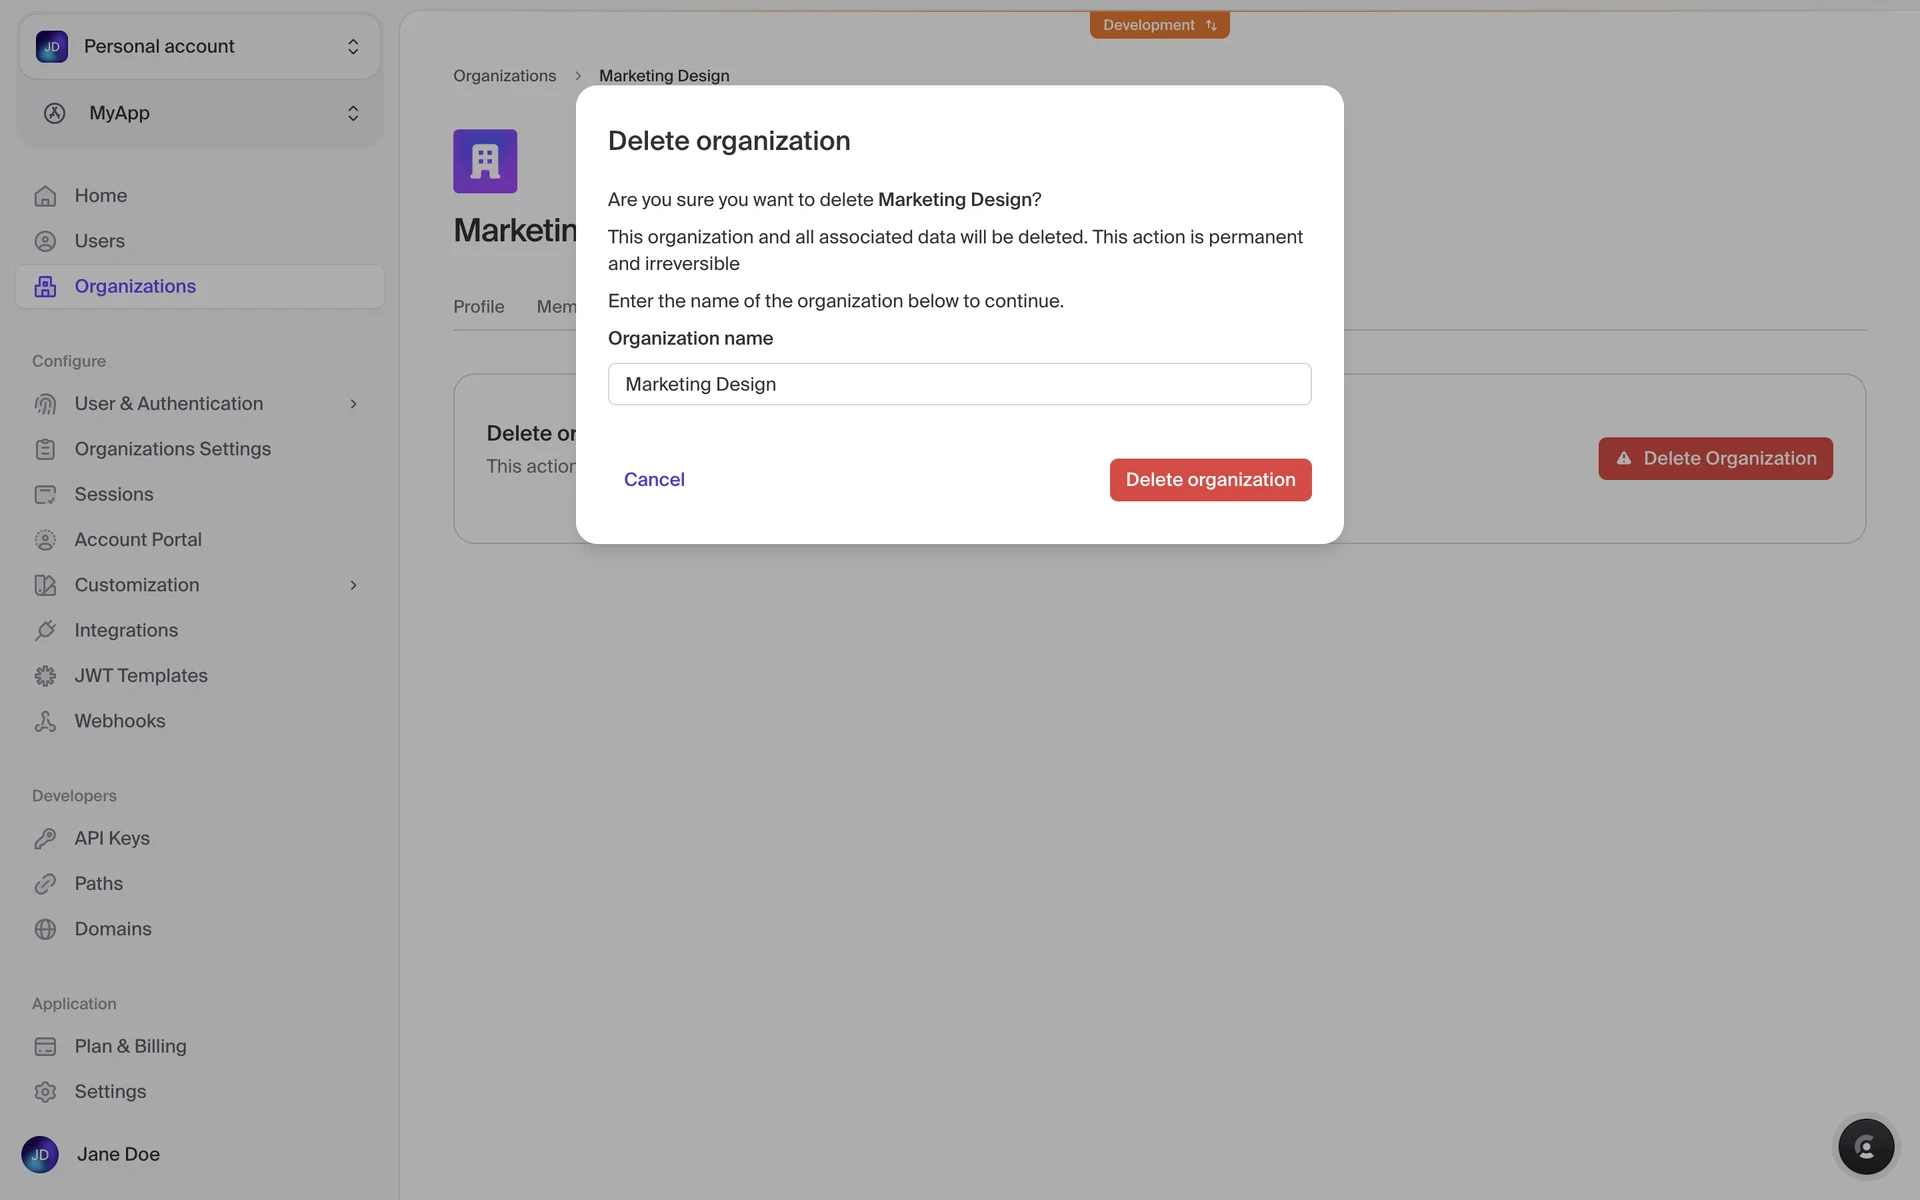Click the Domains globe icon
Image resolution: width=1920 pixels, height=1200 pixels.
pos(45,929)
